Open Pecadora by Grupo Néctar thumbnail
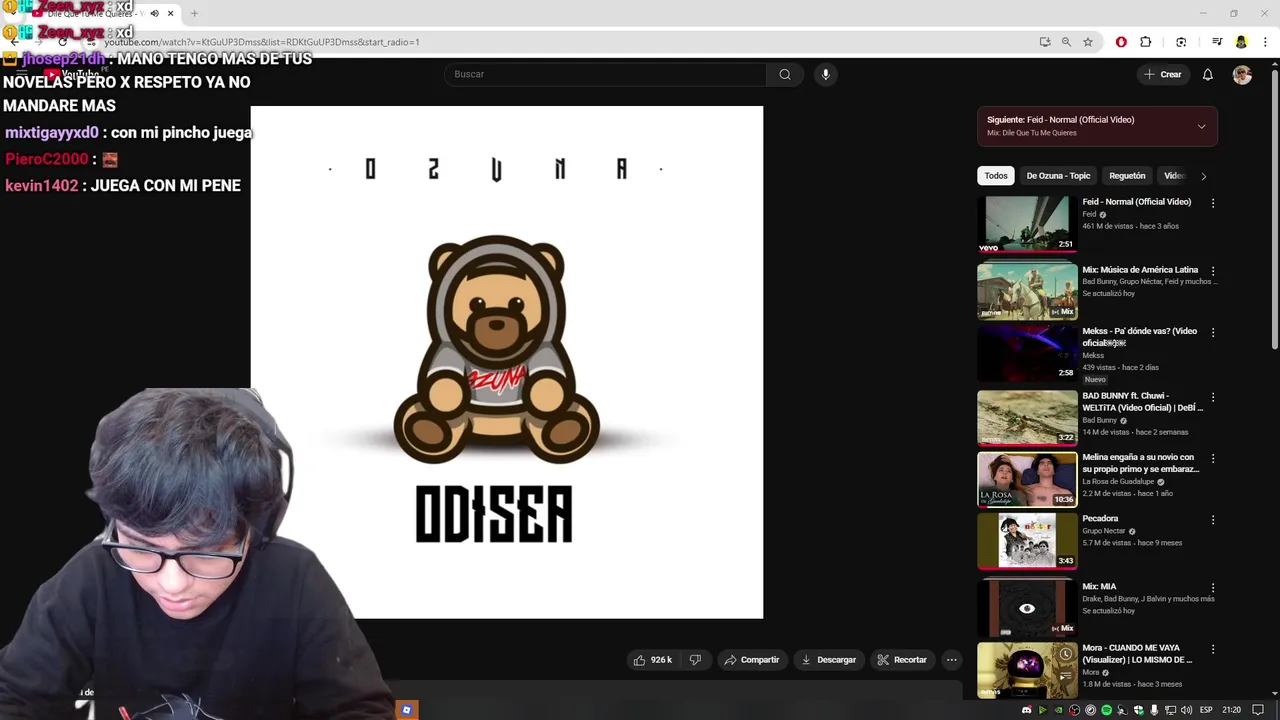This screenshot has height=720, width=1280. (1027, 541)
